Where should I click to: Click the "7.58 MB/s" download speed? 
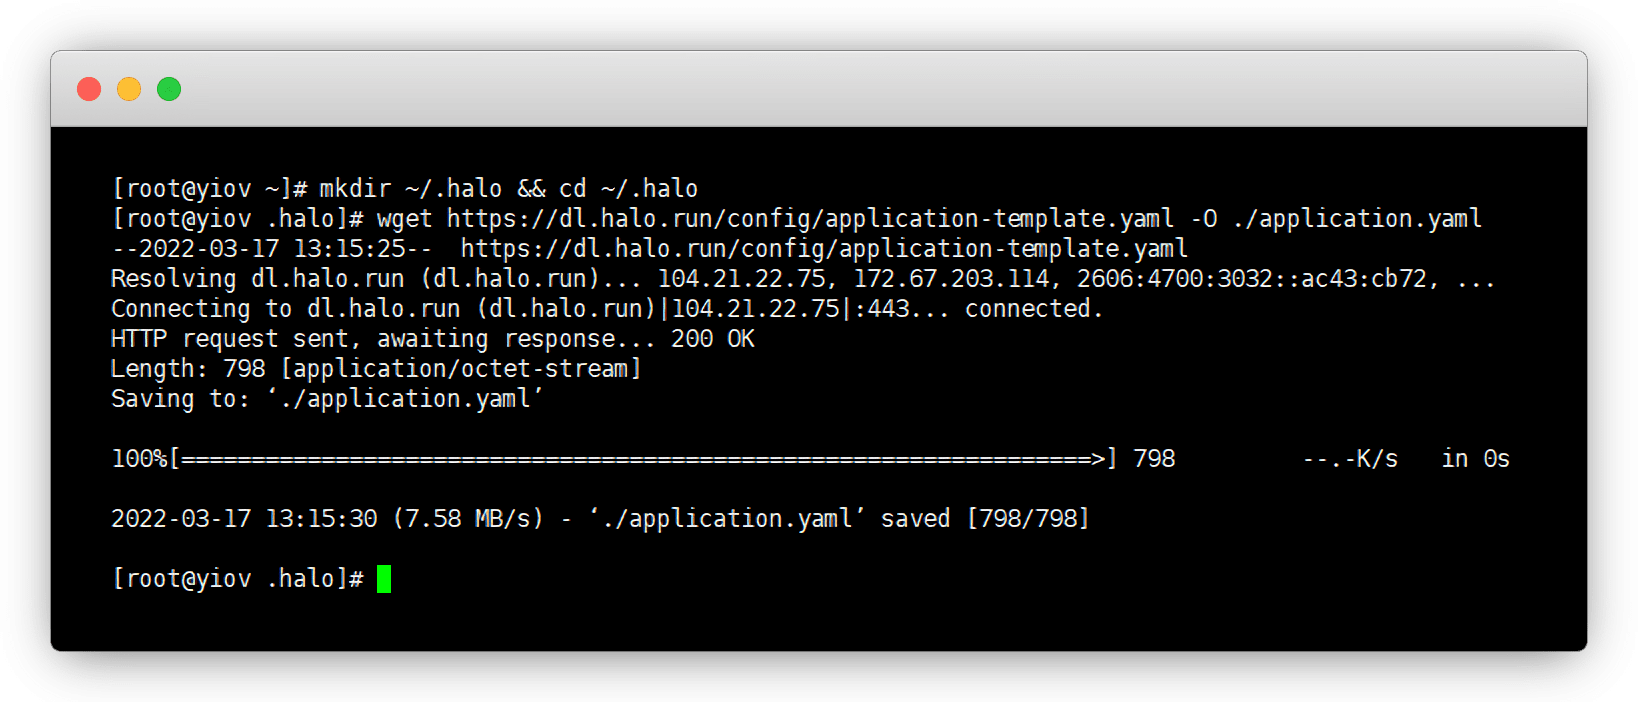point(468,519)
